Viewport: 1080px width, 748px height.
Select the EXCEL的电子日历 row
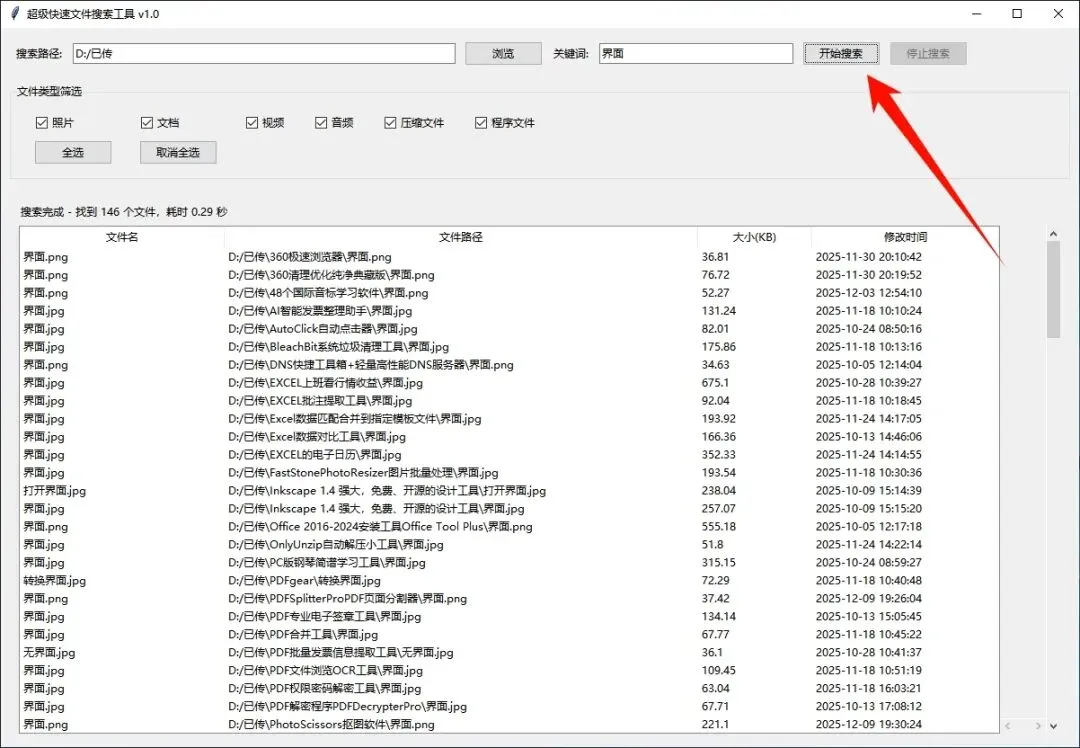tap(510, 455)
